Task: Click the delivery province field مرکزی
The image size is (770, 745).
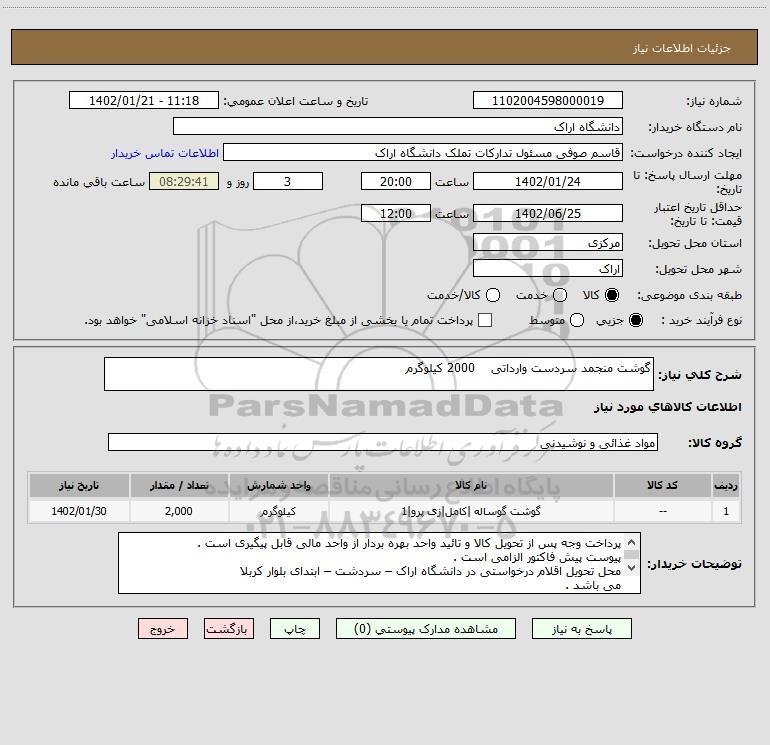Action: [548, 242]
